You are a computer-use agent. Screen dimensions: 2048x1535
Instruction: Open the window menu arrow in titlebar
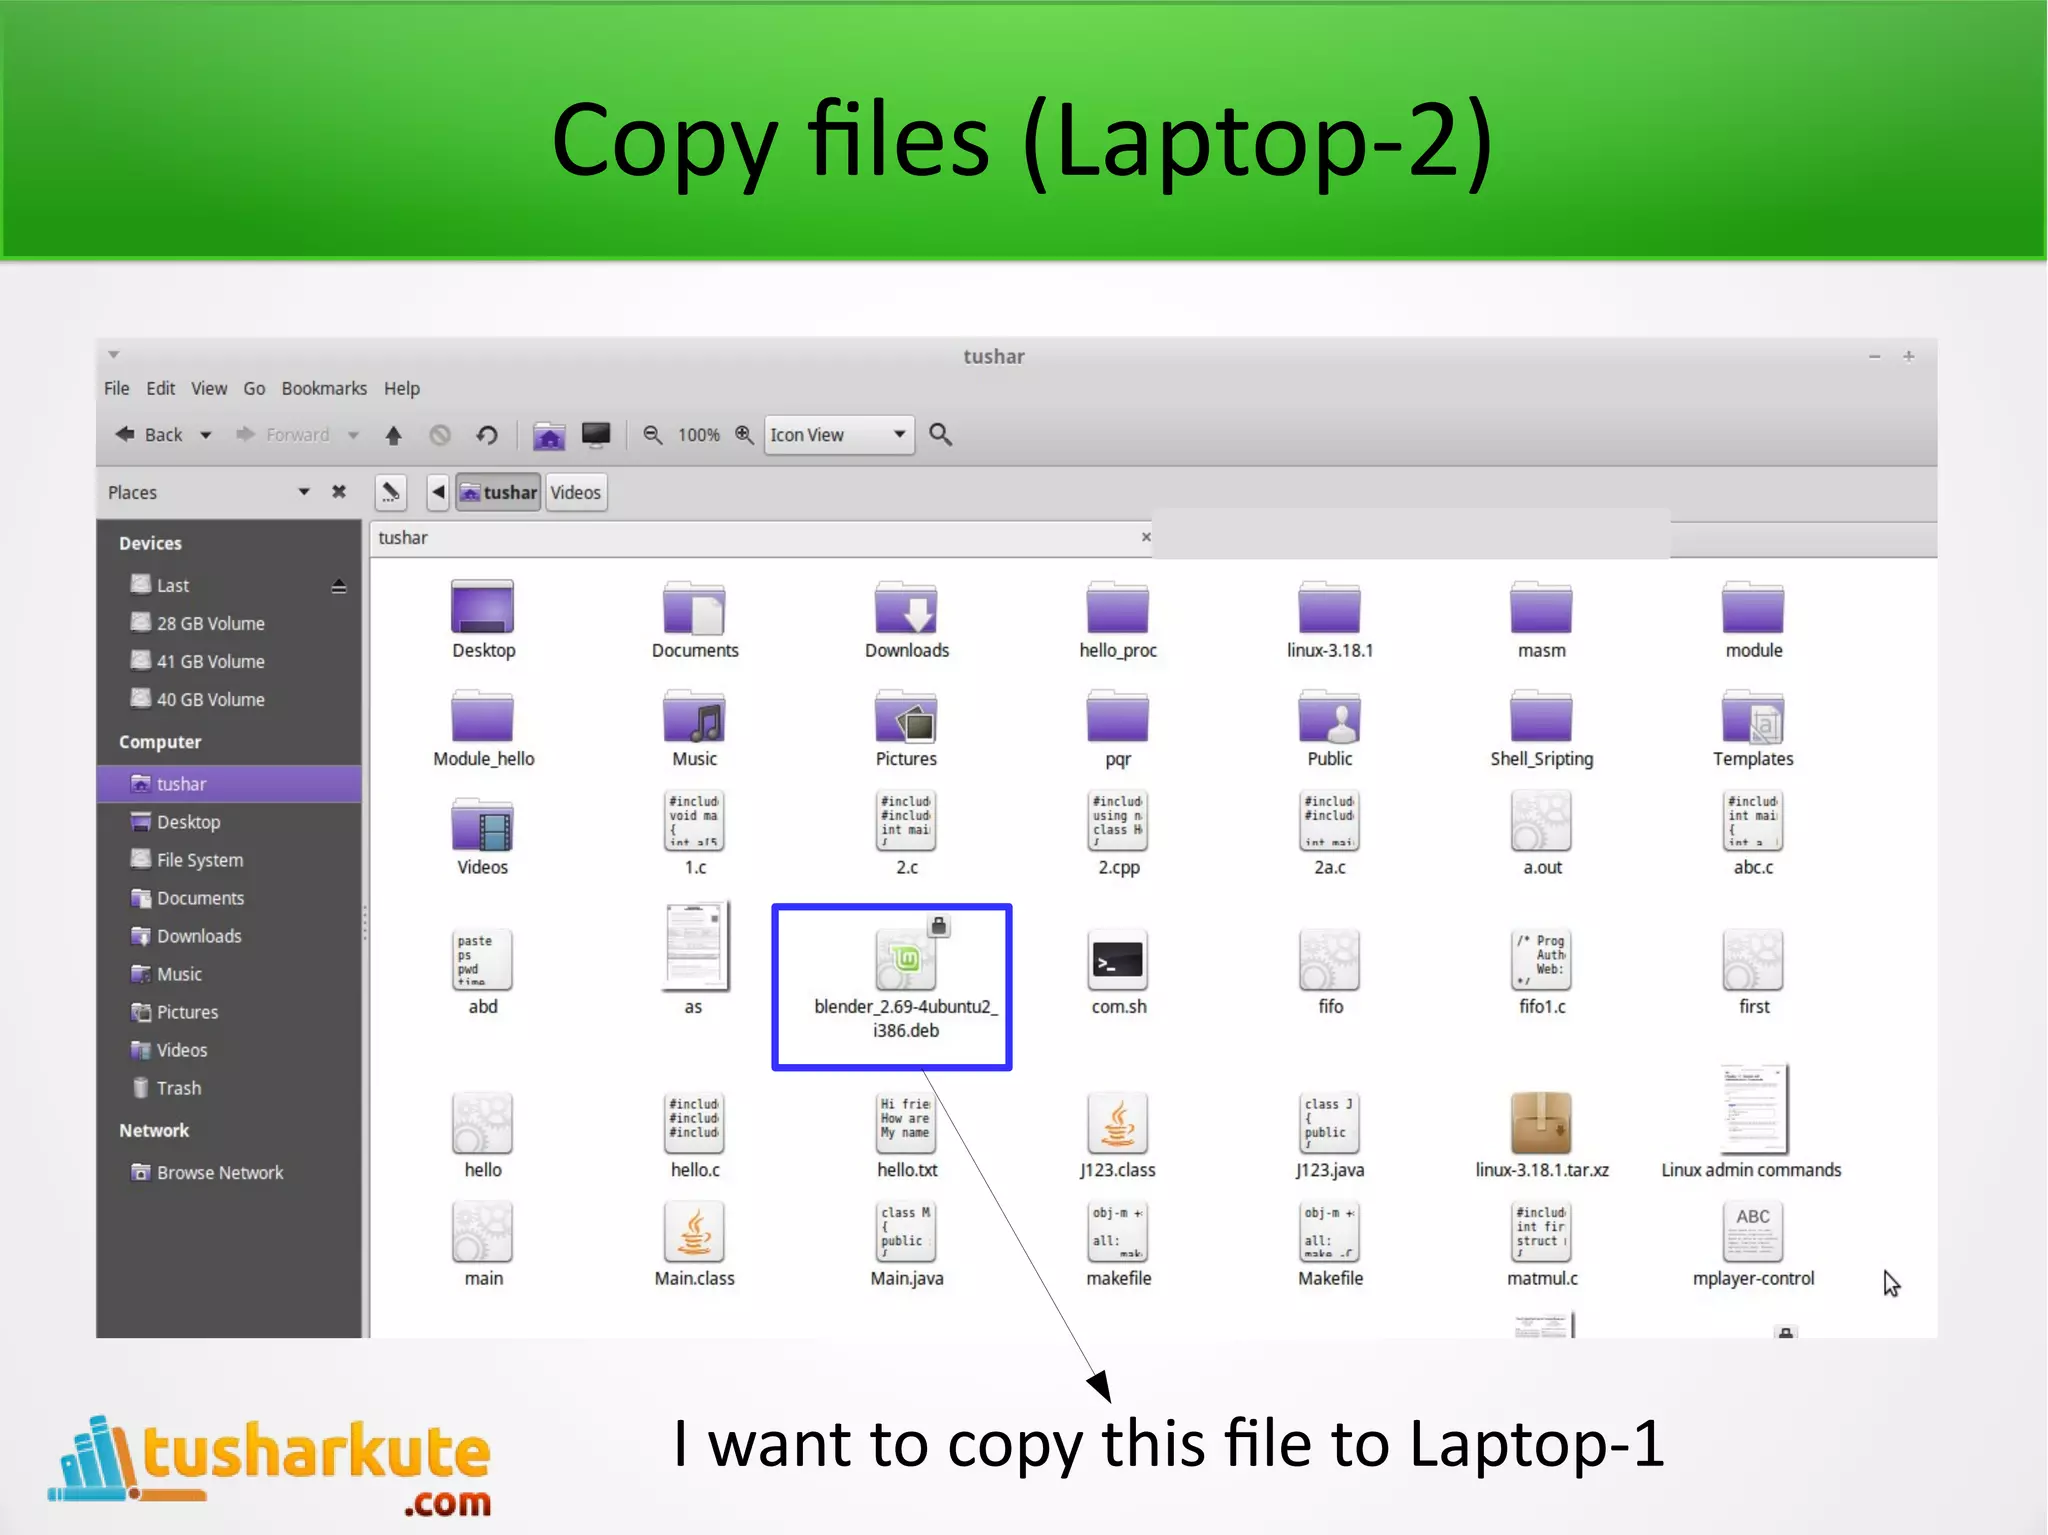pos(114,355)
